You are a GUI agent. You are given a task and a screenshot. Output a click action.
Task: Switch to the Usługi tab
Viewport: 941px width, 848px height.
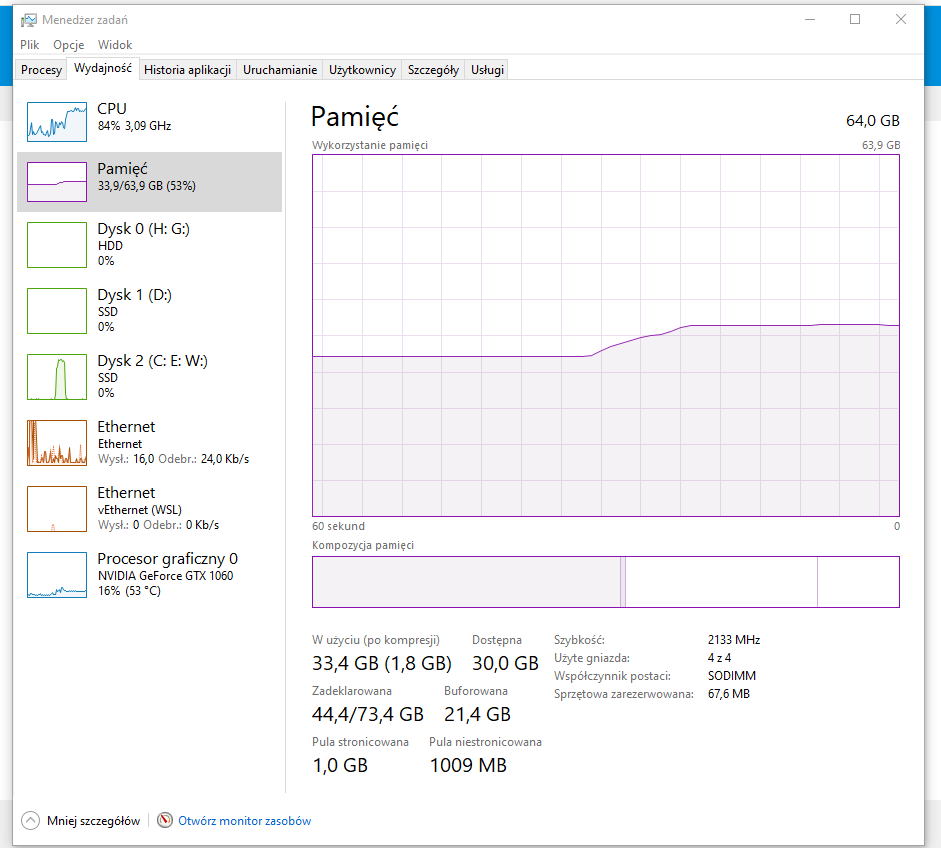coord(487,70)
